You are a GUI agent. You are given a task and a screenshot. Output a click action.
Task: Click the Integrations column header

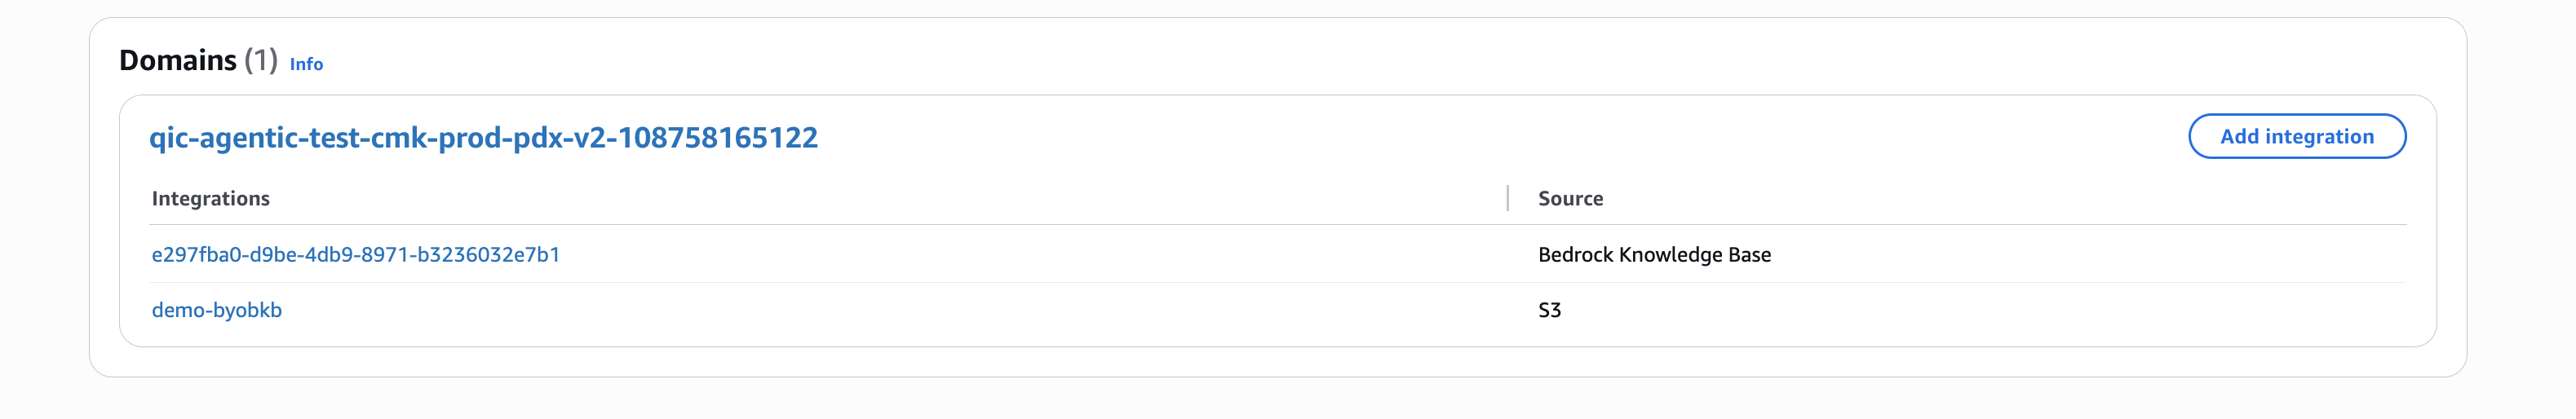210,199
